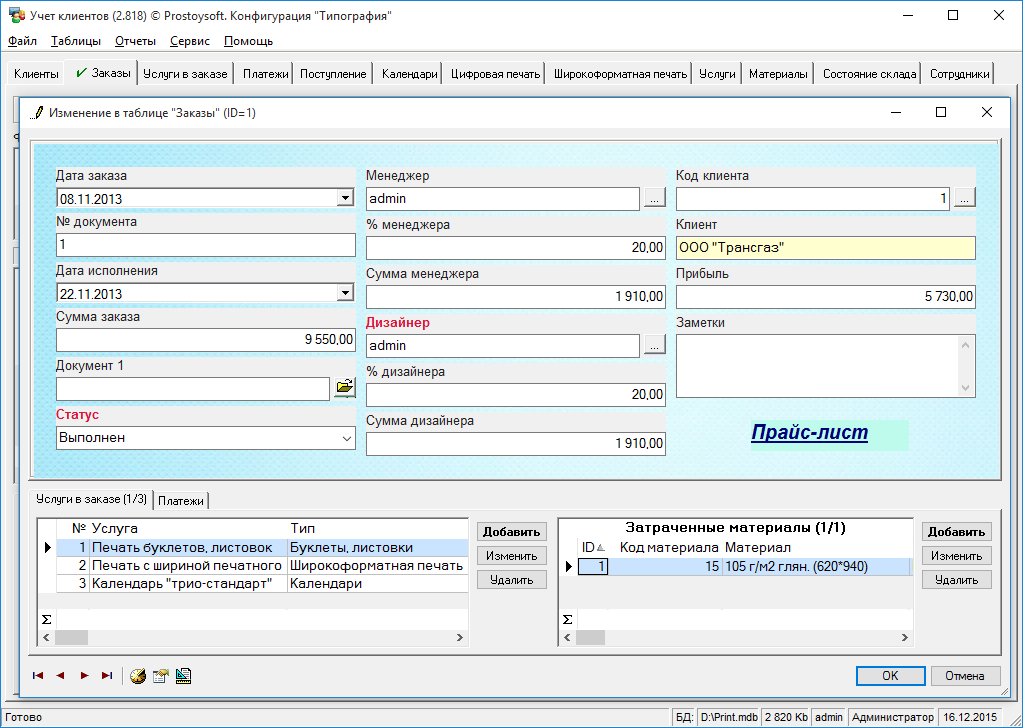
Task: Switch to Клиенты tab
Action: 37,74
